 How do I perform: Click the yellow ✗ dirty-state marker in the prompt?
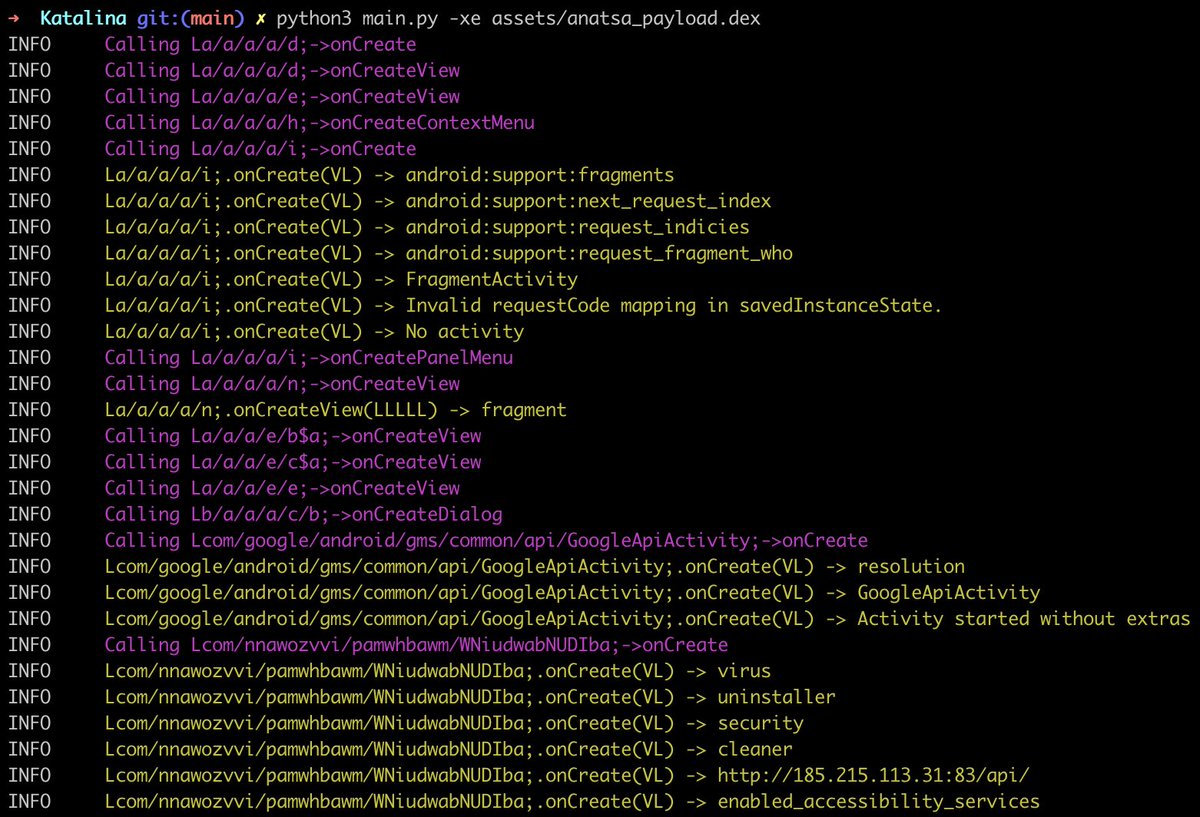tap(262, 19)
